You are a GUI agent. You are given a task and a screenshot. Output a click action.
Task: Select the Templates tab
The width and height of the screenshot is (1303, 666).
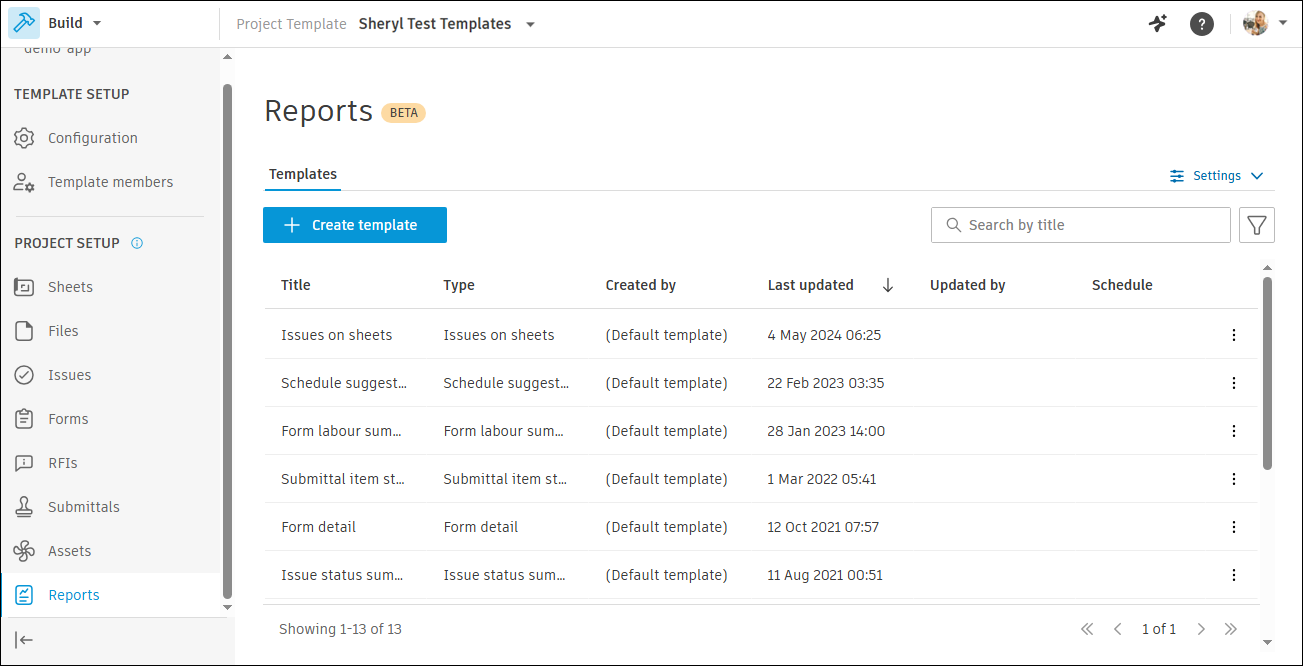click(303, 175)
